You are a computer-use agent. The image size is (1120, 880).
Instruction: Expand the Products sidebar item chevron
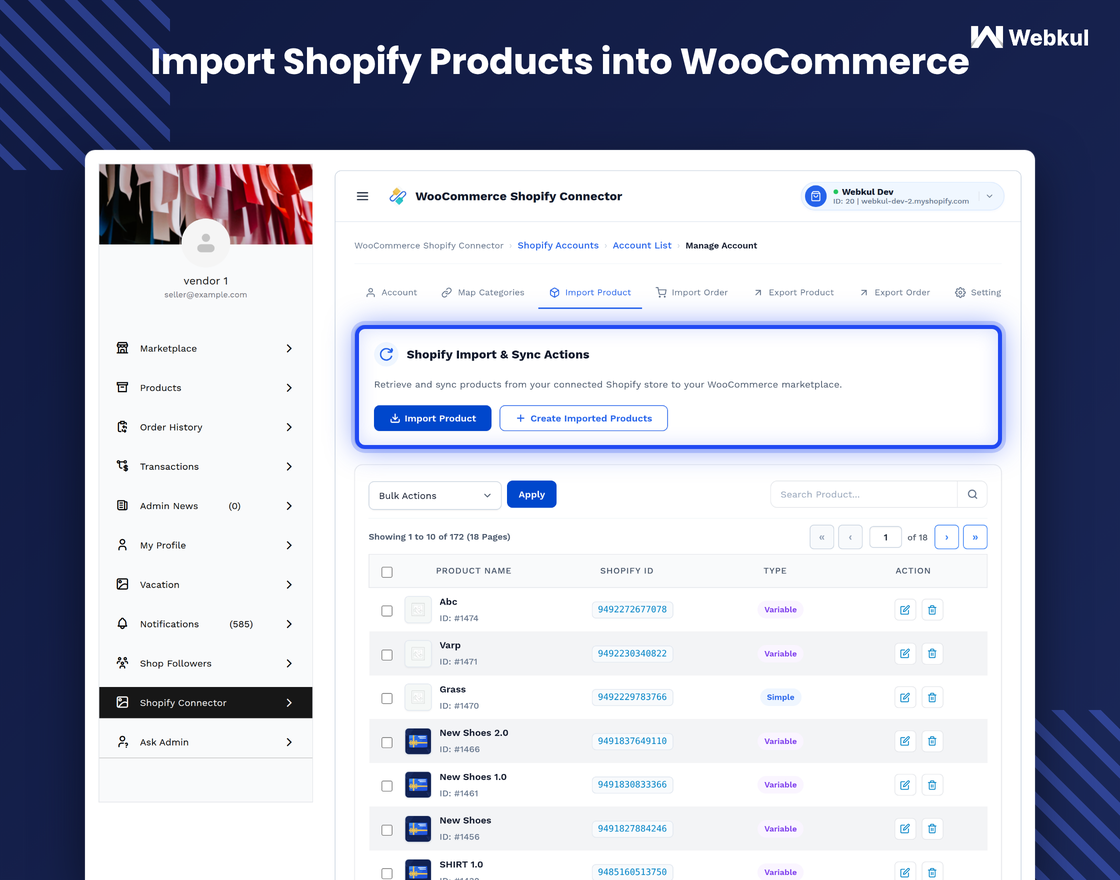(289, 387)
